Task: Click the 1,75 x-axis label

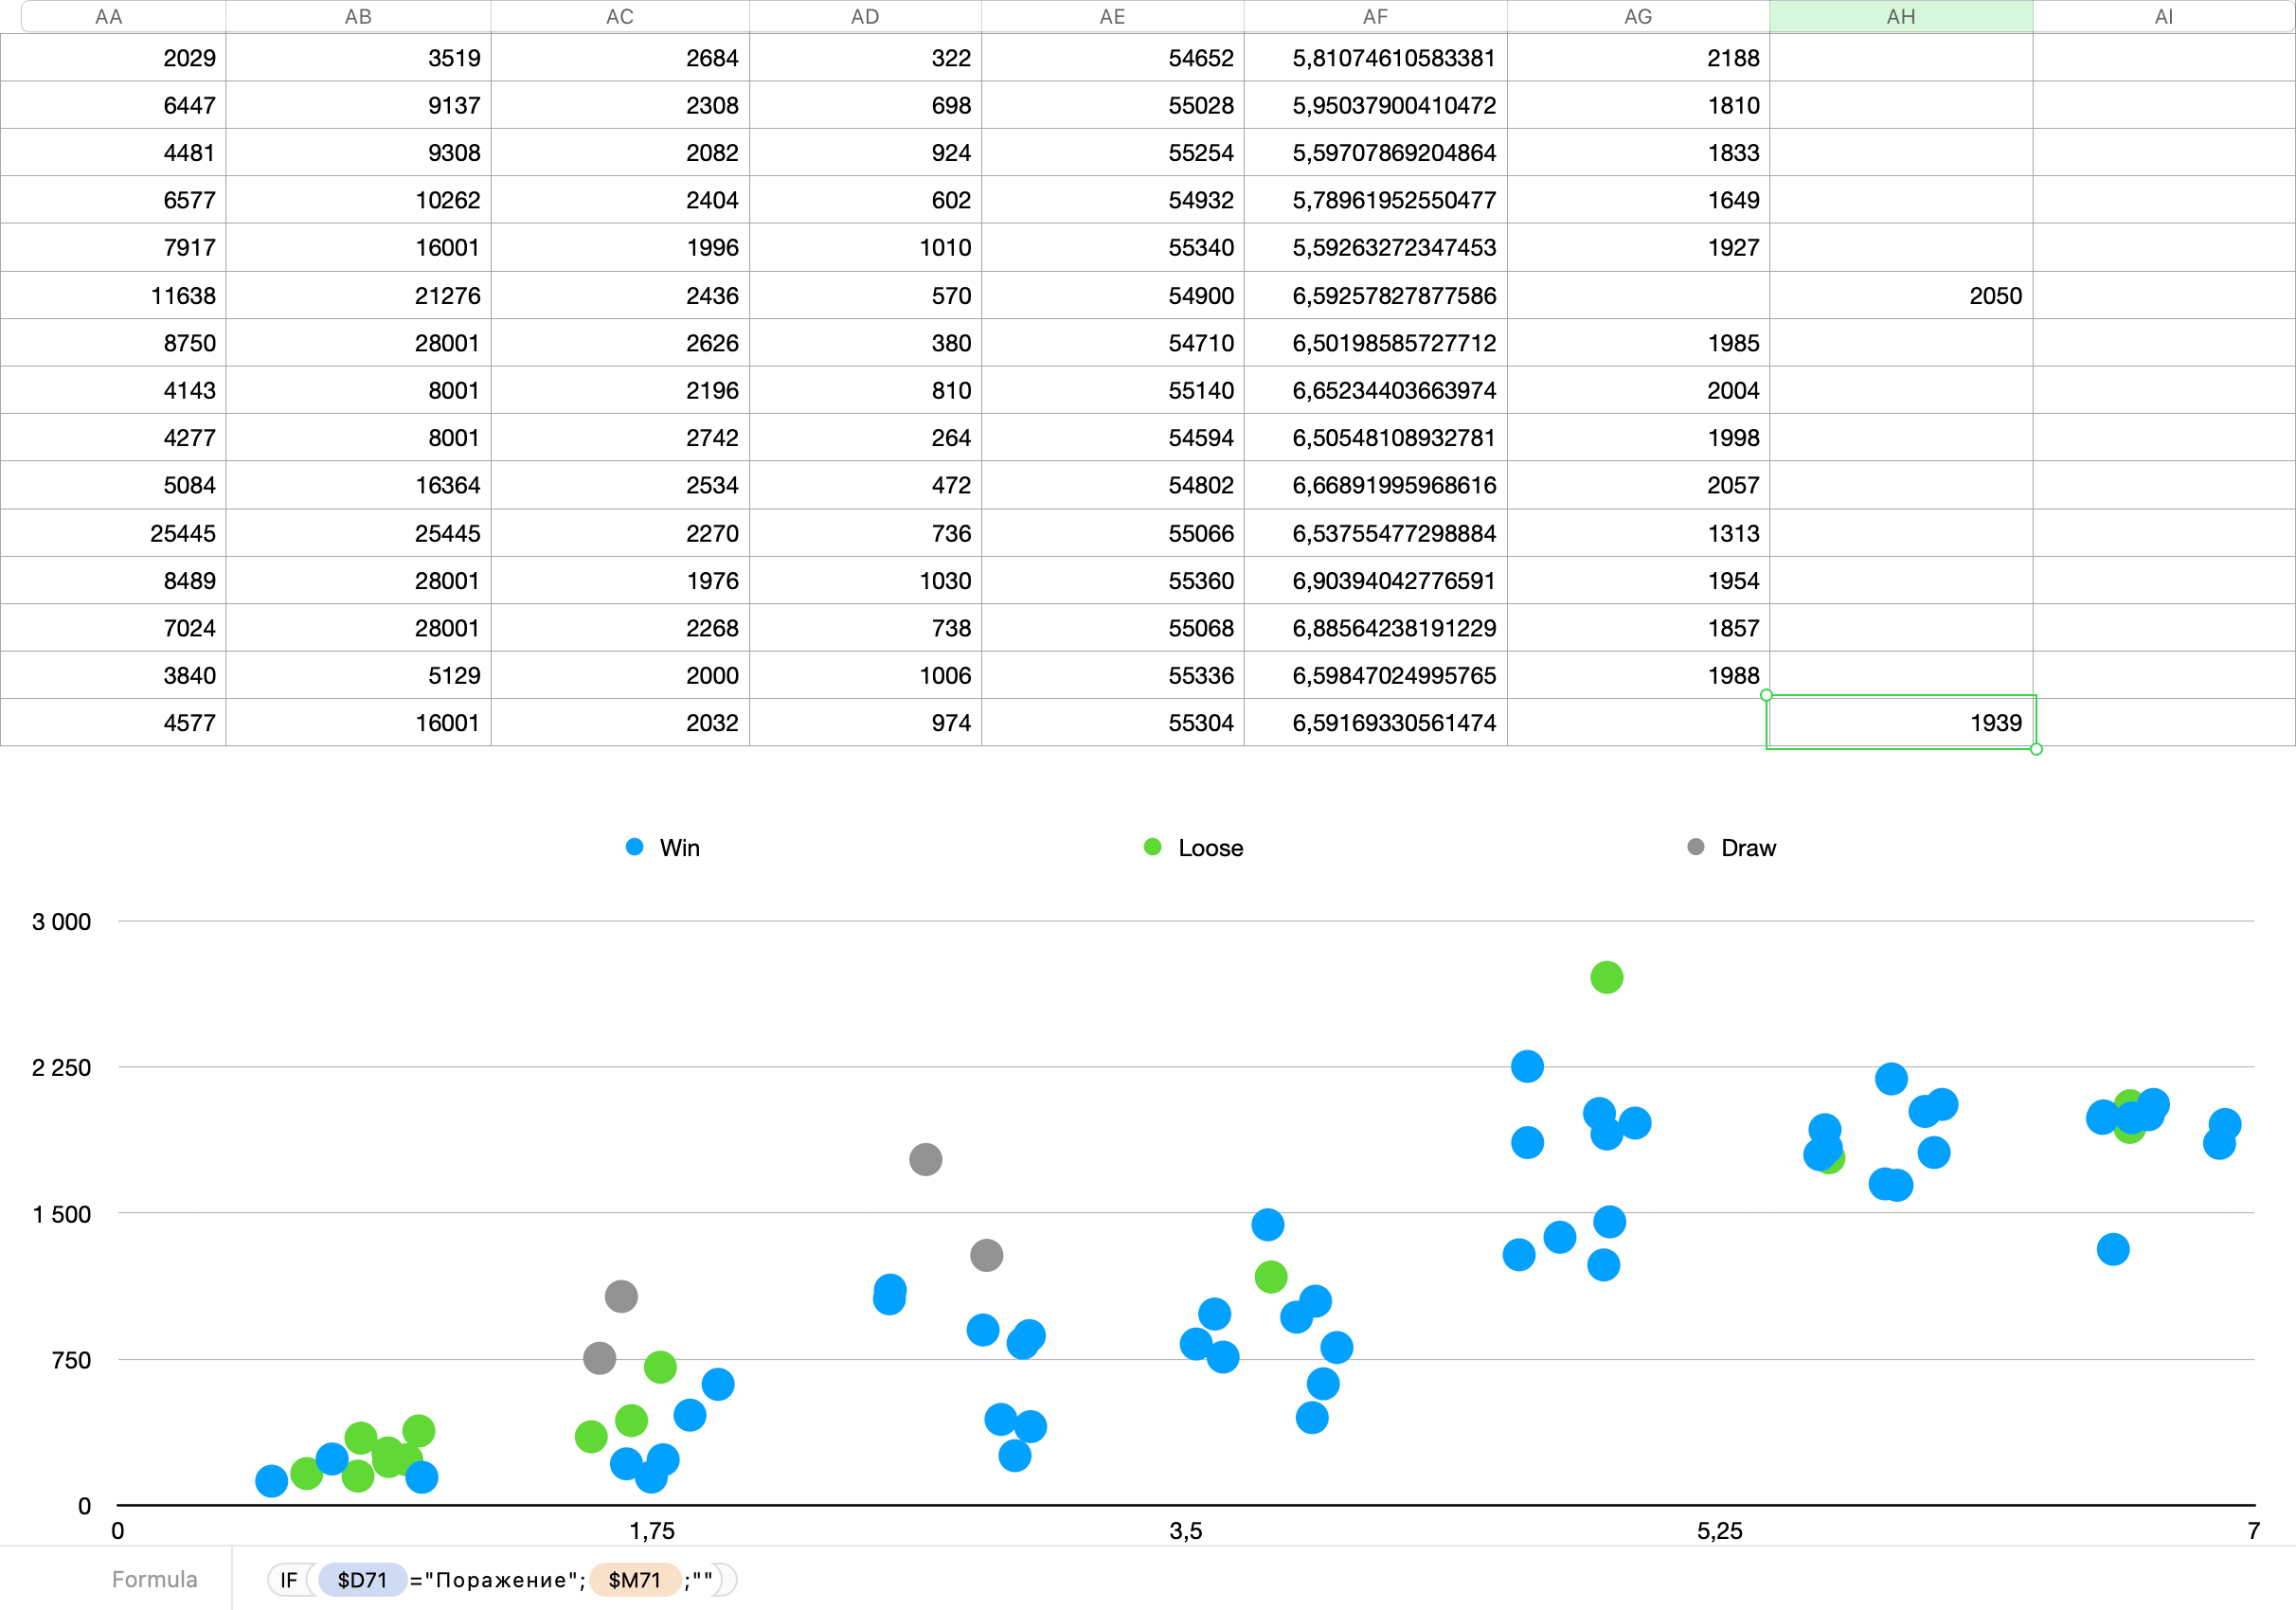Action: coord(651,1530)
